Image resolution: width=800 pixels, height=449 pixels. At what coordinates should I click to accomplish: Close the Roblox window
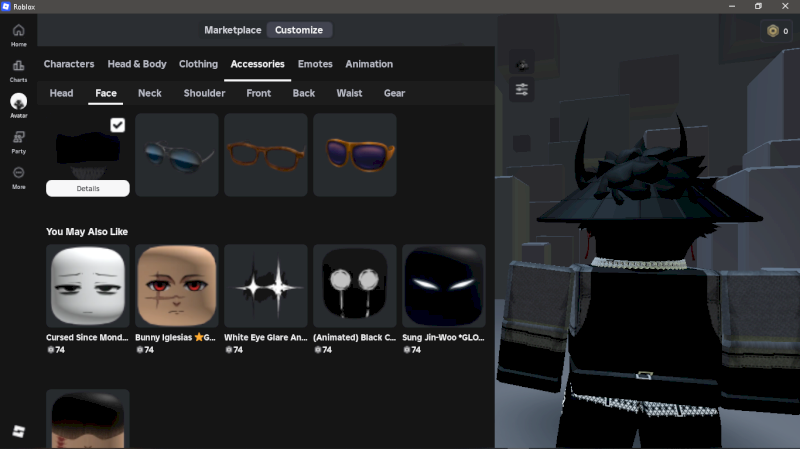tap(785, 6)
